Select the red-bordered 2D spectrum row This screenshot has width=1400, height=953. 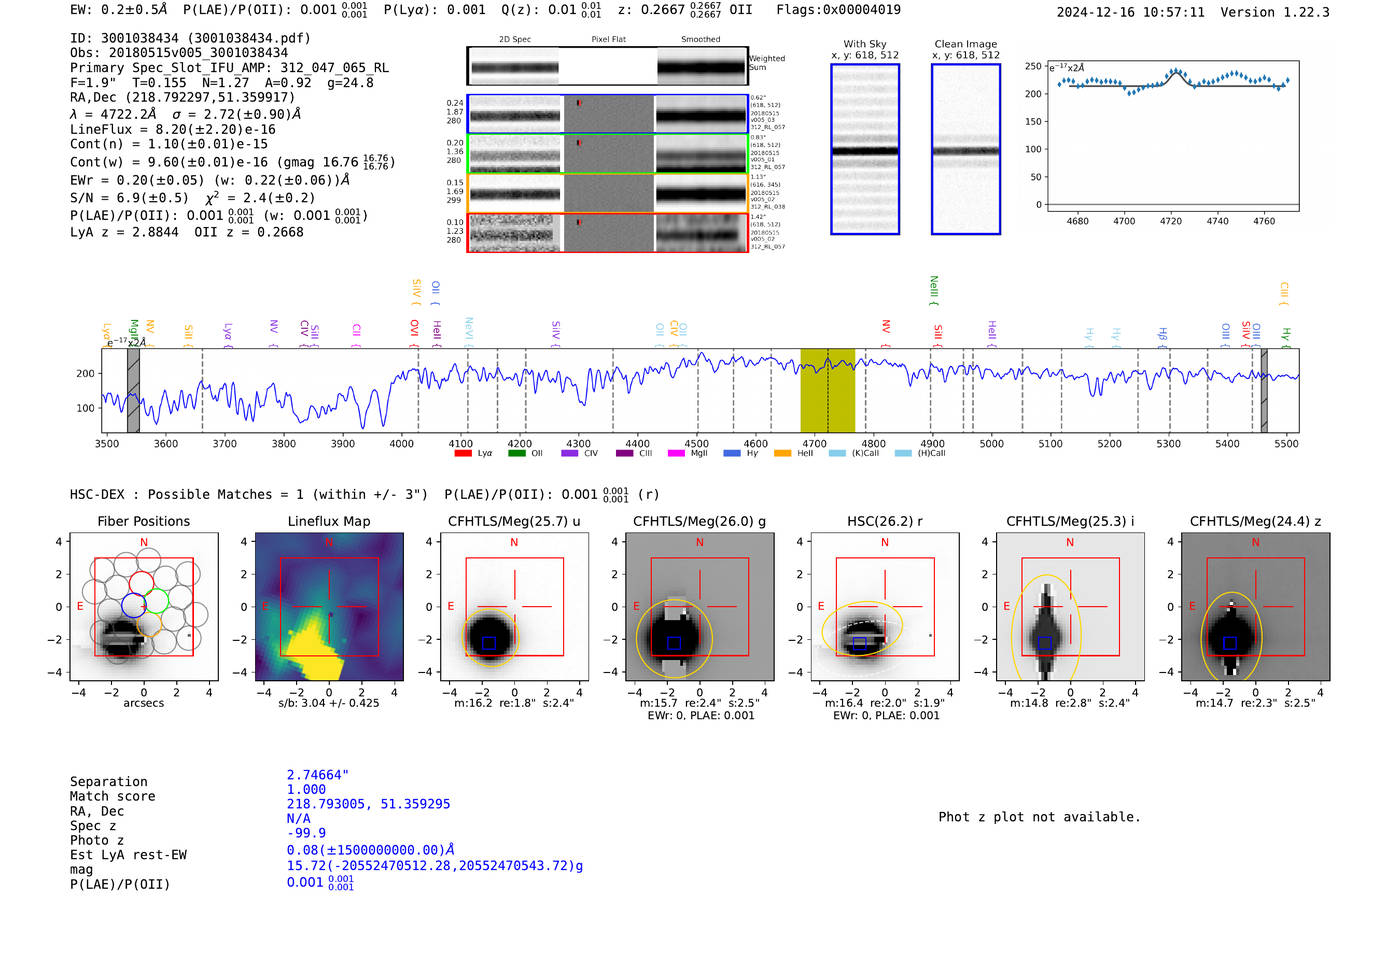[x=608, y=232]
